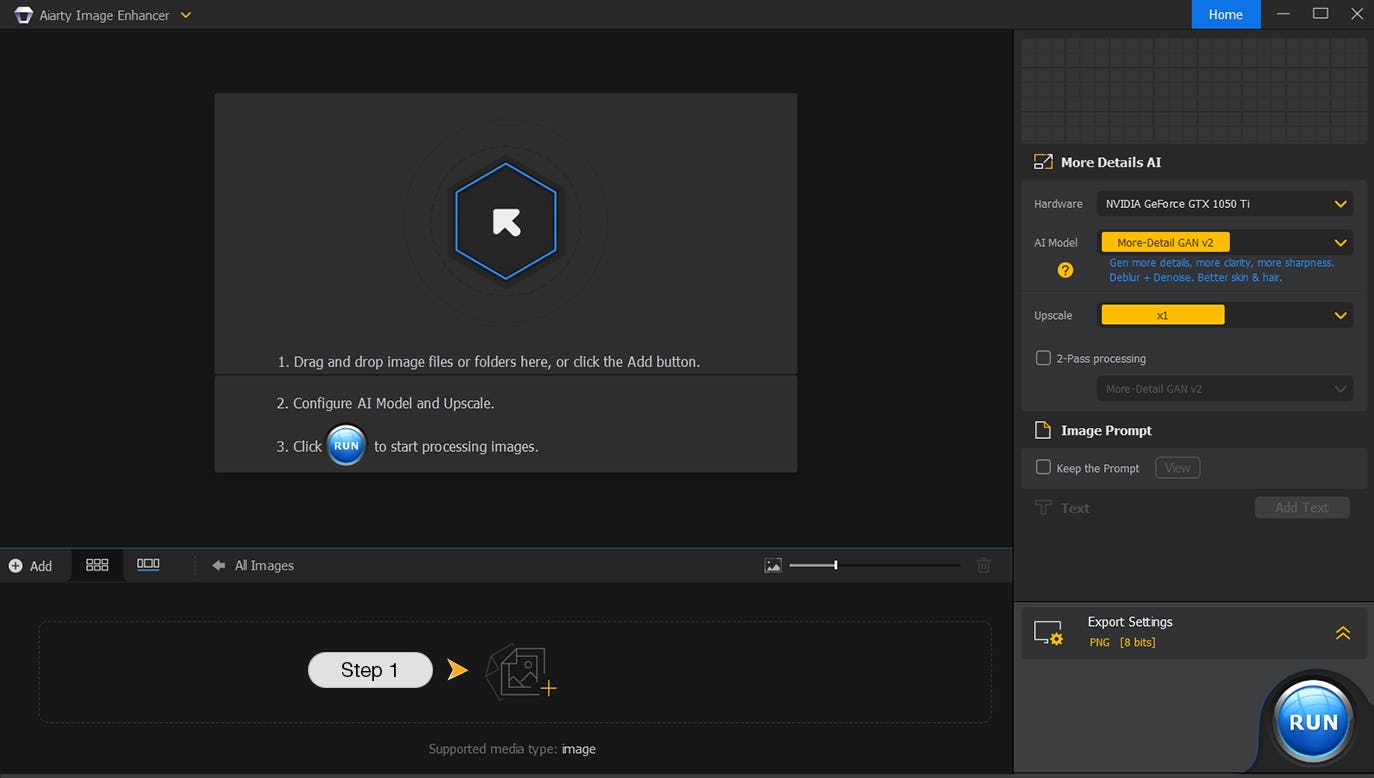This screenshot has width=1374, height=778.
Task: Open the Aiarty Image Enhancer title menu
Action: [x=185, y=15]
